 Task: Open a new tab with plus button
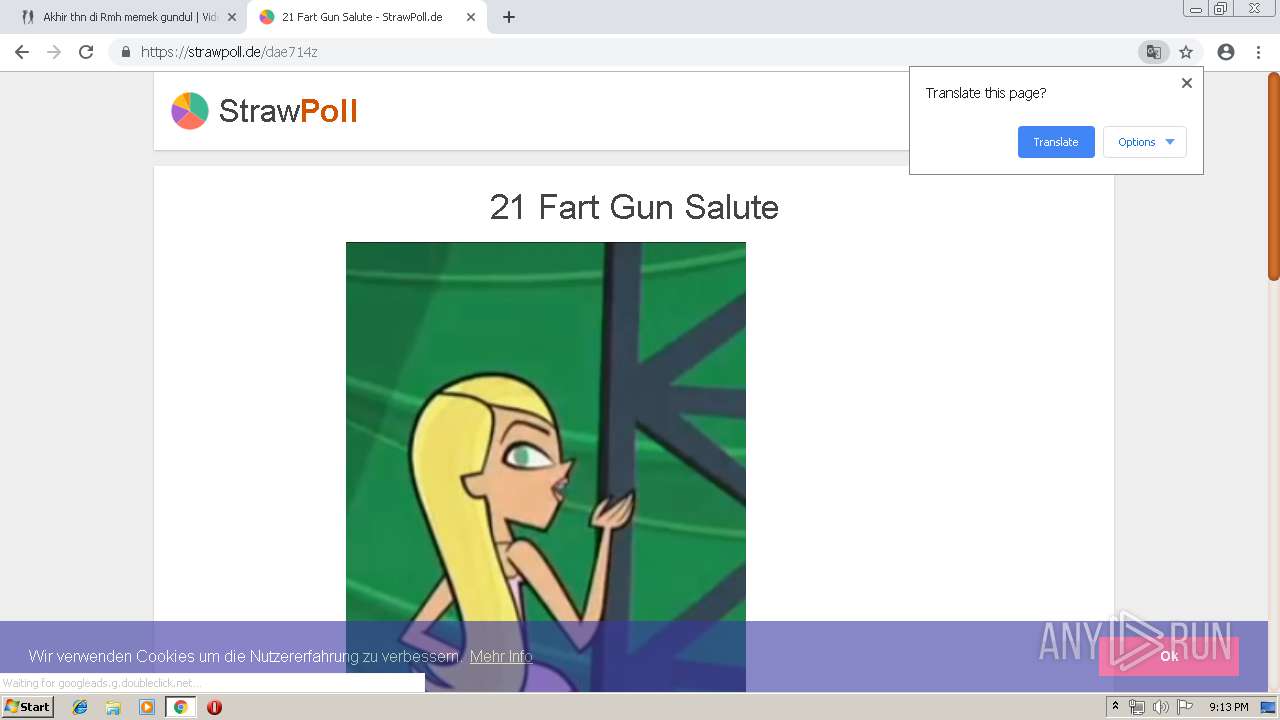[x=508, y=17]
